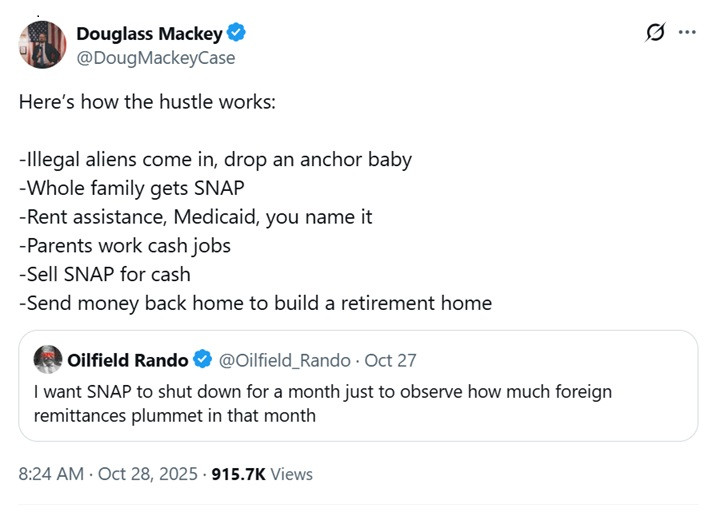
Task: Open Oilfield Rando's small avatar
Action: coord(47,360)
